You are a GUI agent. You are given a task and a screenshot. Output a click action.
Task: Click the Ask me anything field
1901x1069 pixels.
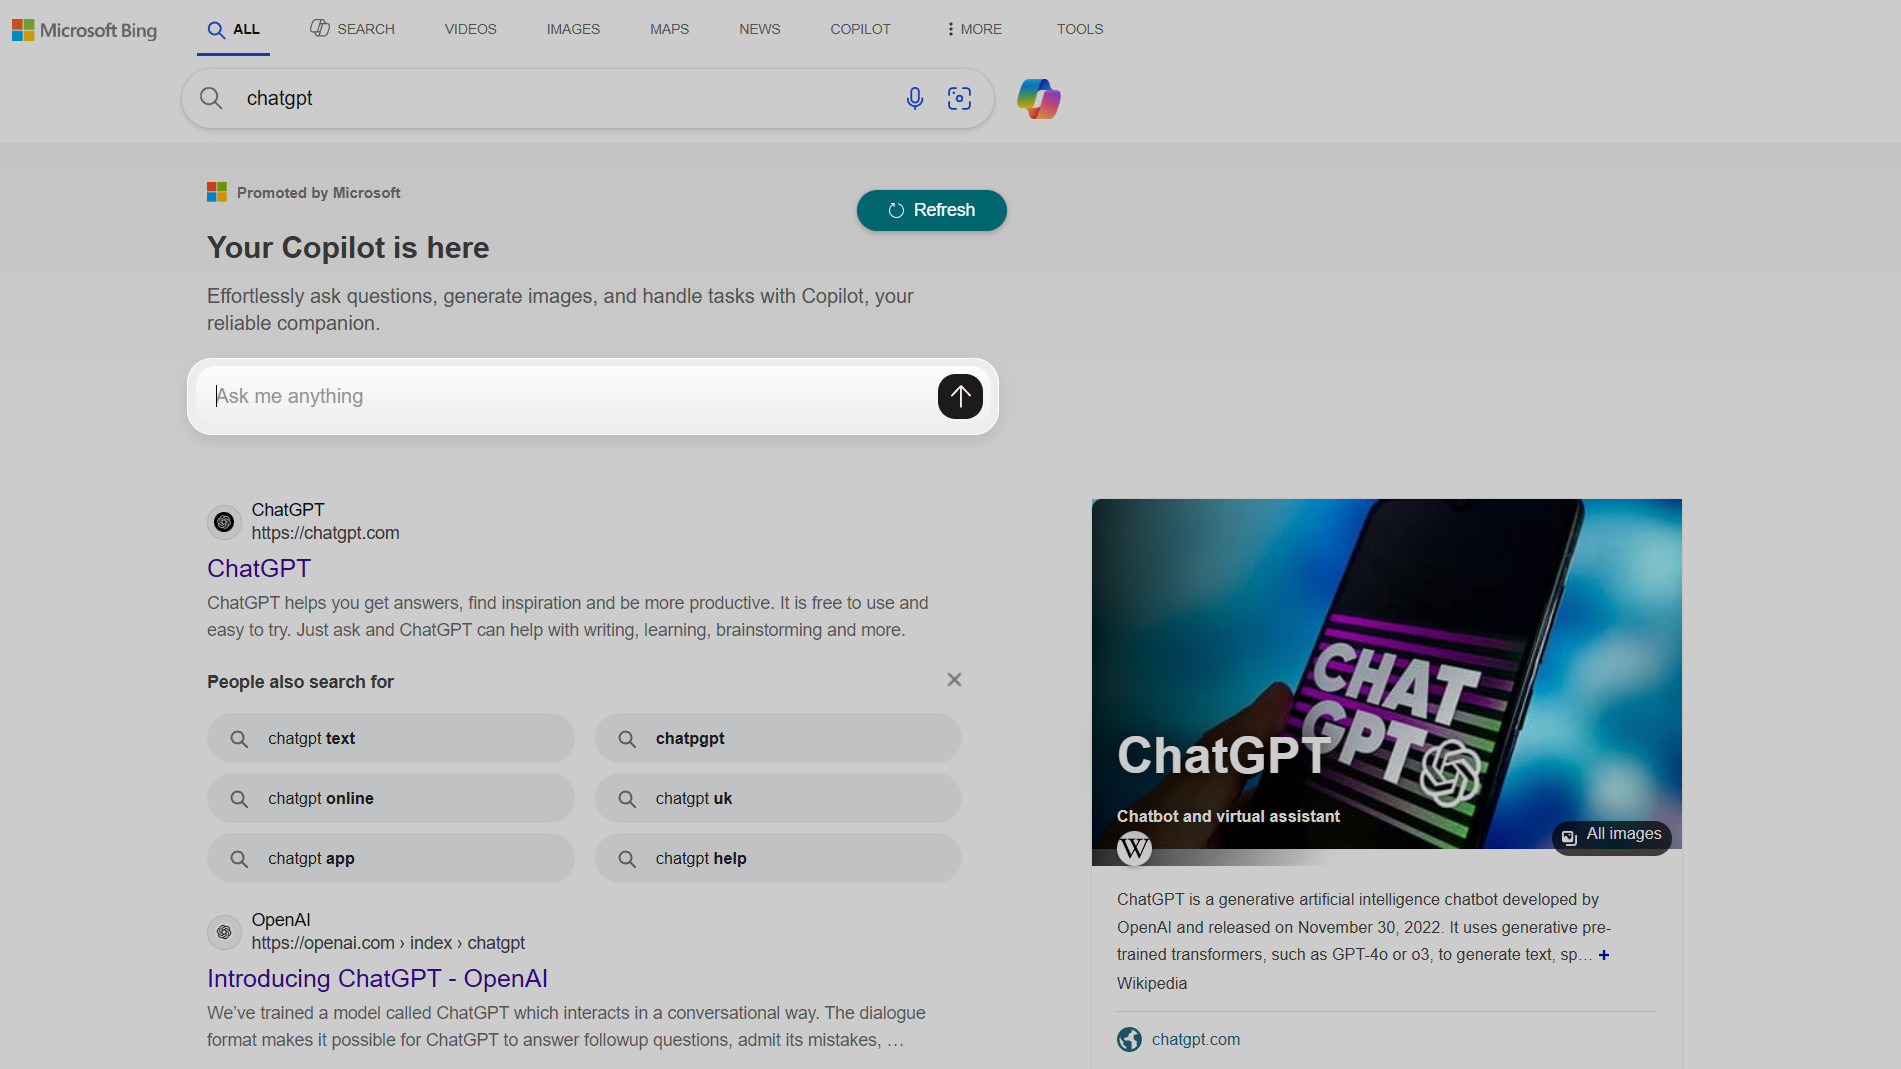[x=570, y=396]
